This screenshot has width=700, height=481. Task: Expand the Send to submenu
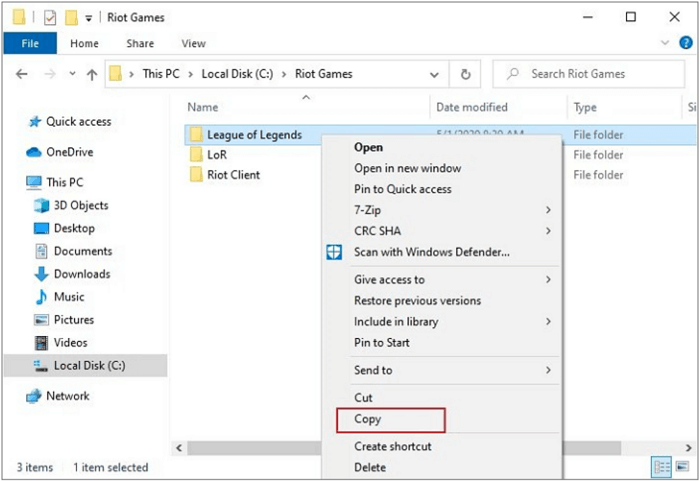(548, 370)
